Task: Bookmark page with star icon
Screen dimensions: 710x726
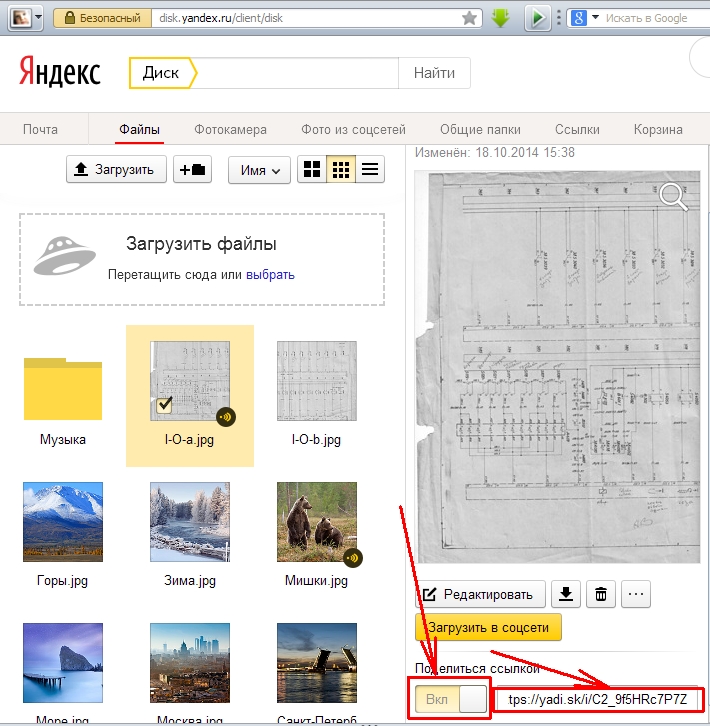Action: 469,18
